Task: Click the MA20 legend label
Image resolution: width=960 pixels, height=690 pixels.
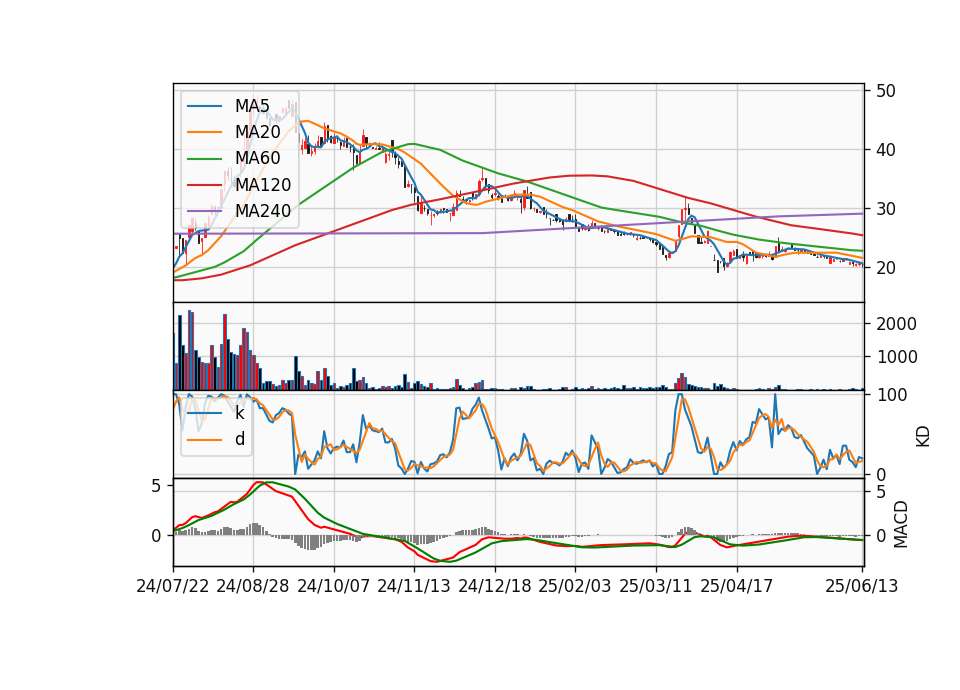Action: (x=257, y=132)
